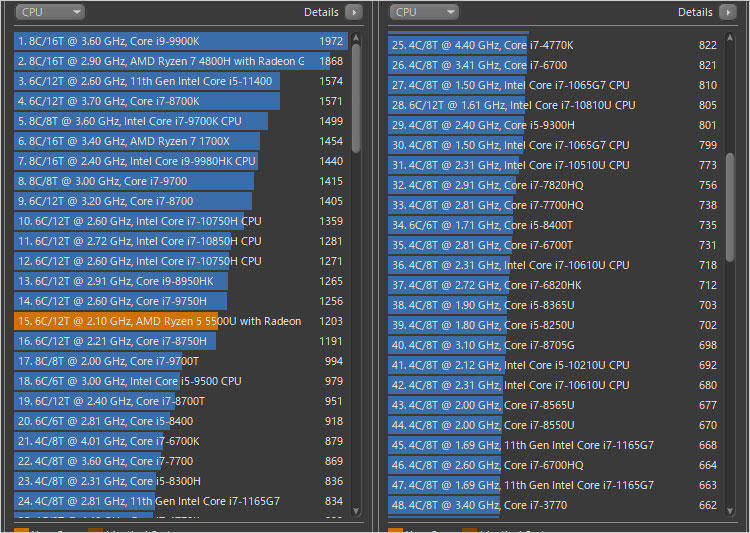Click scroll up arrow of left list
Viewport: 750px width, 533px height.
click(356, 37)
